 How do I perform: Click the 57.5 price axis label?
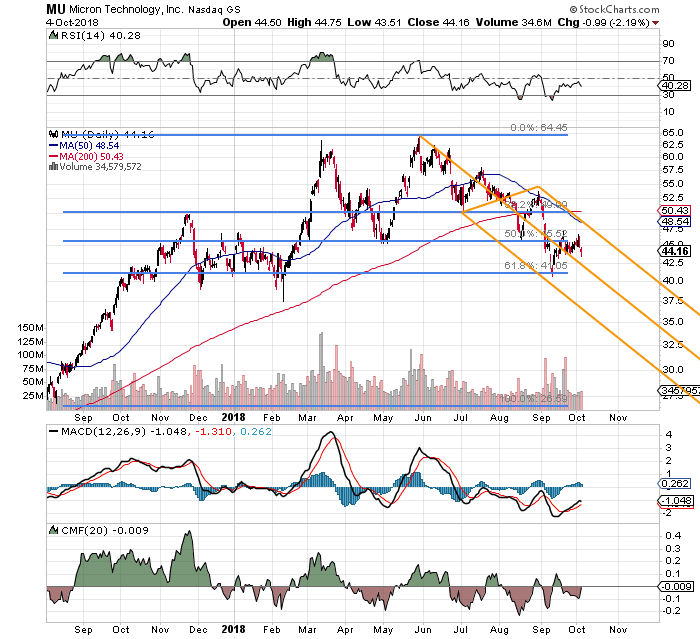point(673,170)
